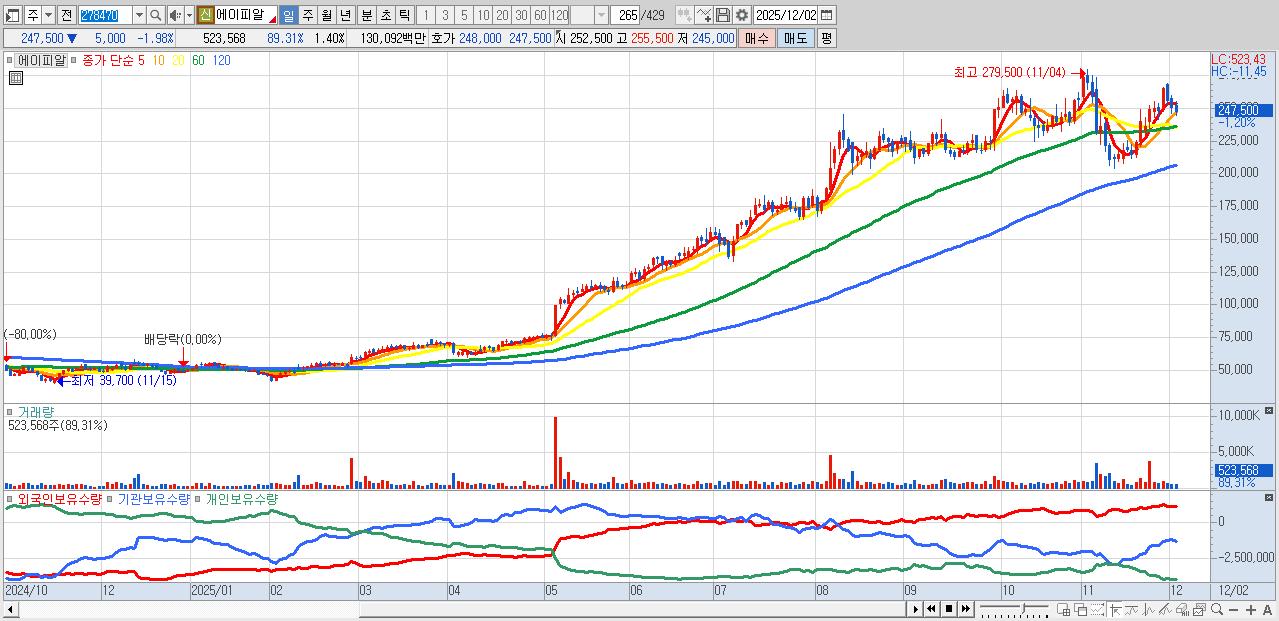Click the magnifier zoom icon in bottom toolbar
Image resolution: width=1279 pixels, height=621 pixels.
(x=1217, y=609)
